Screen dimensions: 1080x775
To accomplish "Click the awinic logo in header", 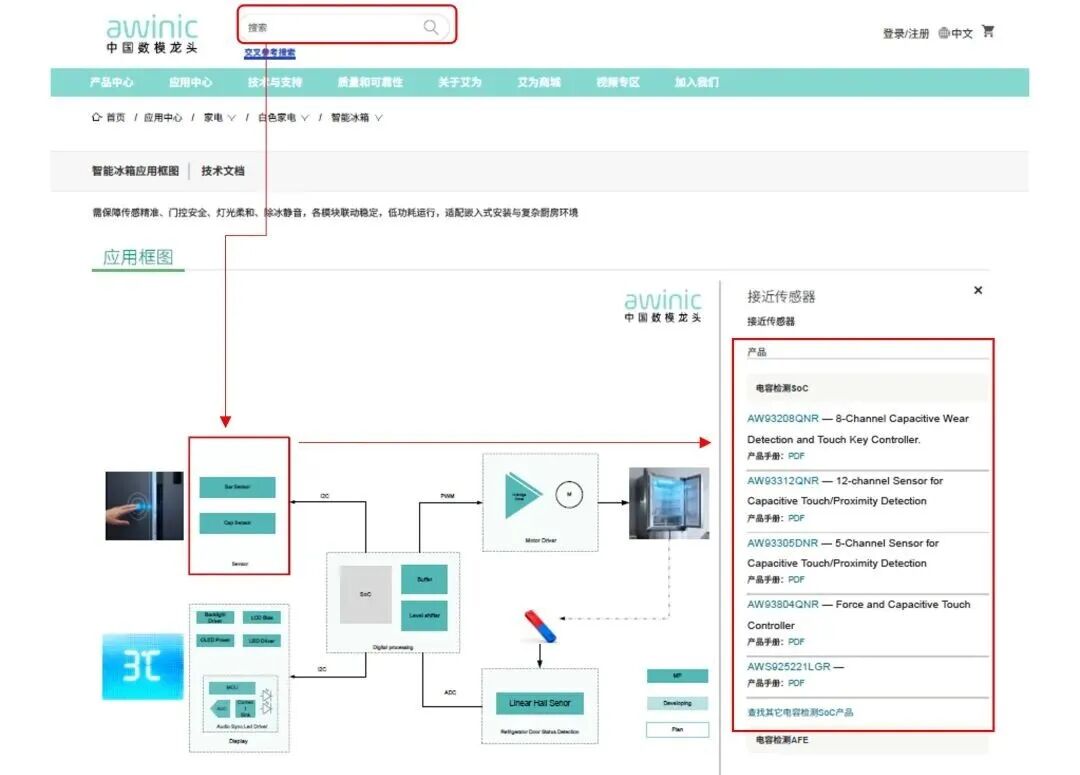I will 152,34.
